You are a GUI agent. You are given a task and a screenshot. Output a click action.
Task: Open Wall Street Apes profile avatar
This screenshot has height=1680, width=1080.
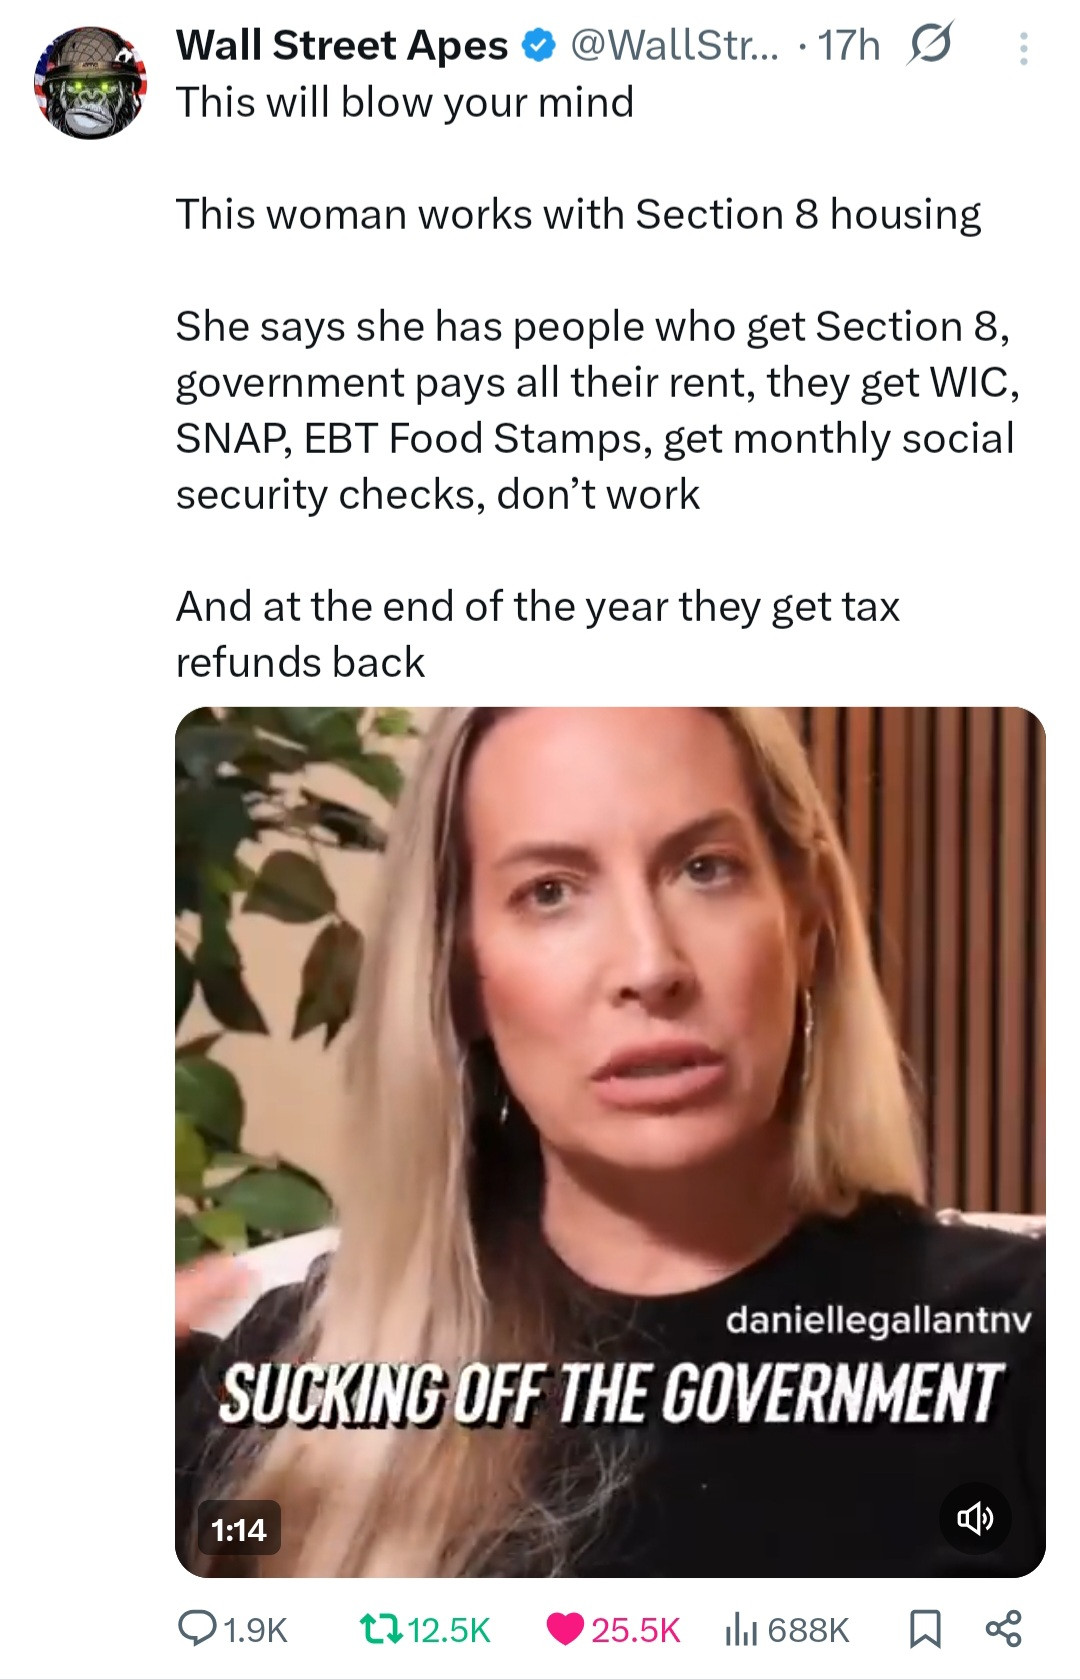click(x=91, y=83)
